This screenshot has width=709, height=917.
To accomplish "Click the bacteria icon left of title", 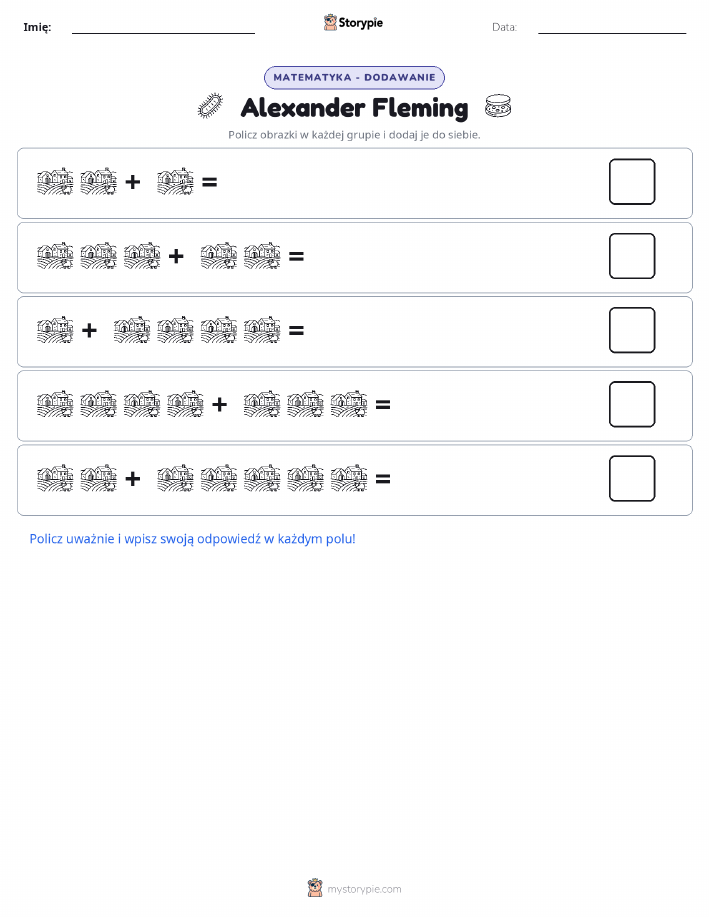I will click(210, 106).
